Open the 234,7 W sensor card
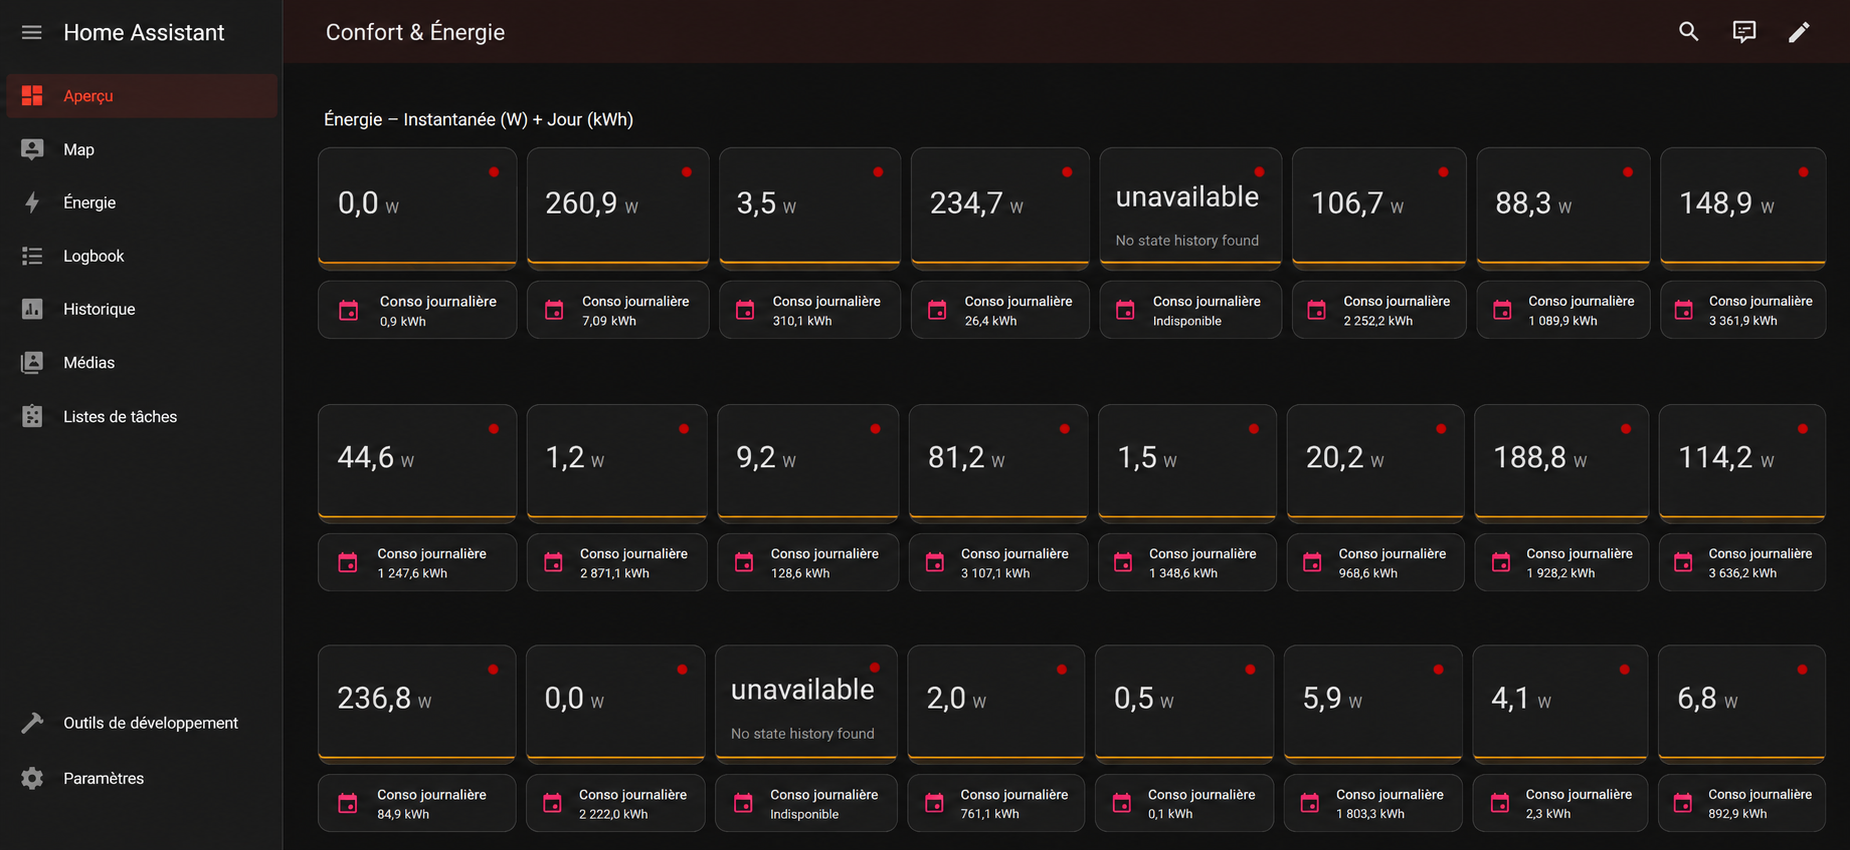1850x850 pixels. pos(1000,208)
